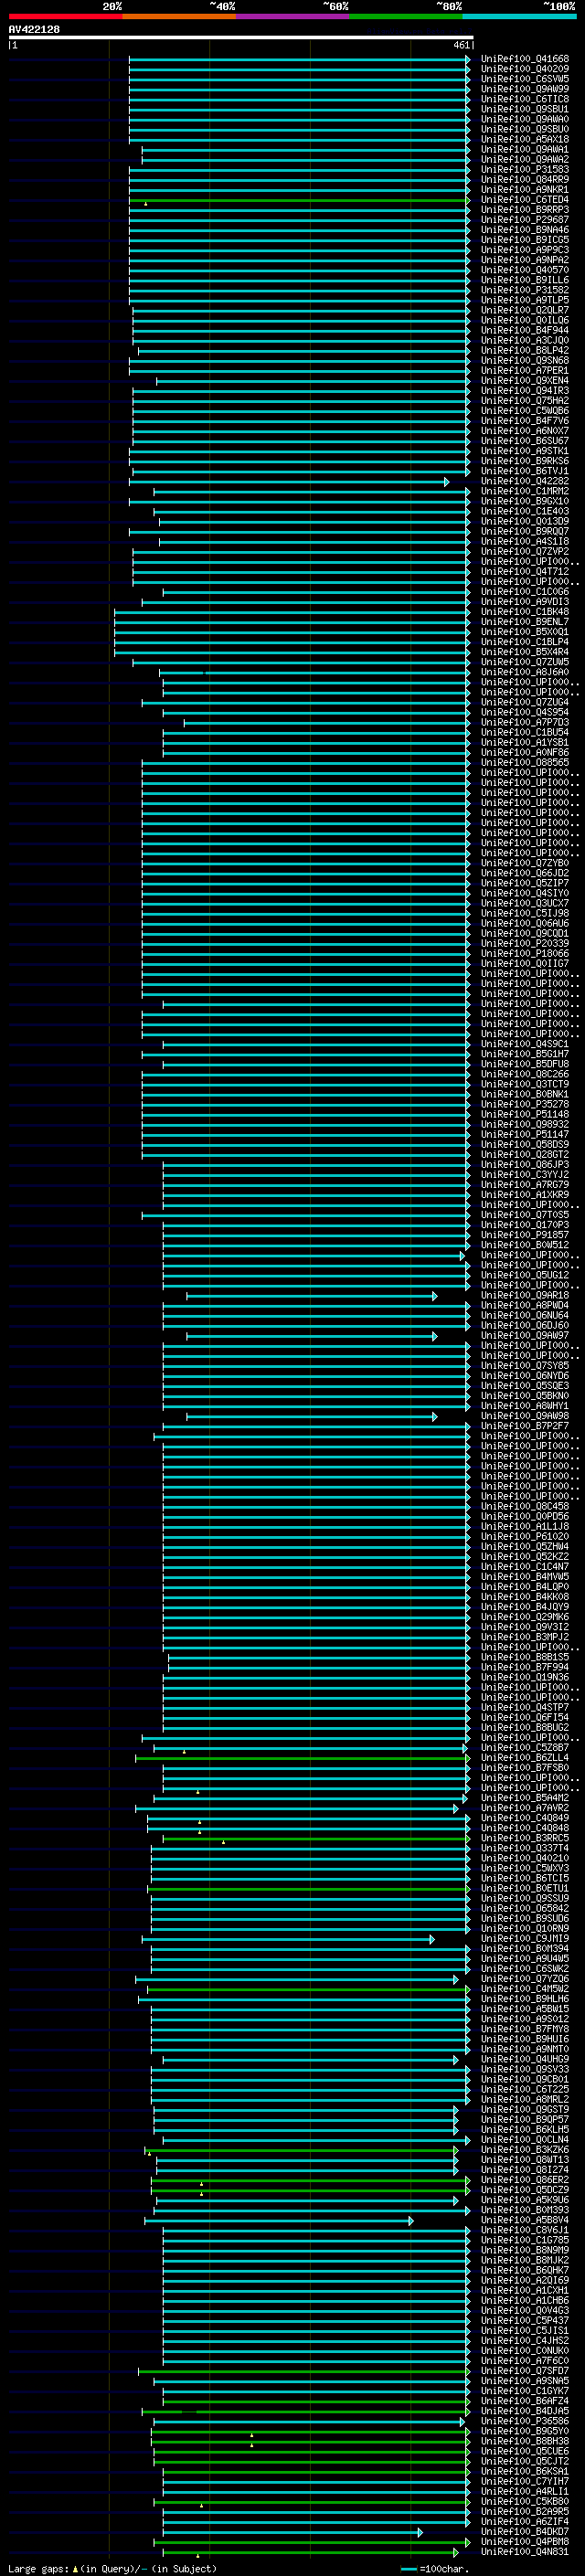The width and height of the screenshot is (585, 2576).
Task: Open hit UniRef100_A9S012
Action: (525, 2018)
